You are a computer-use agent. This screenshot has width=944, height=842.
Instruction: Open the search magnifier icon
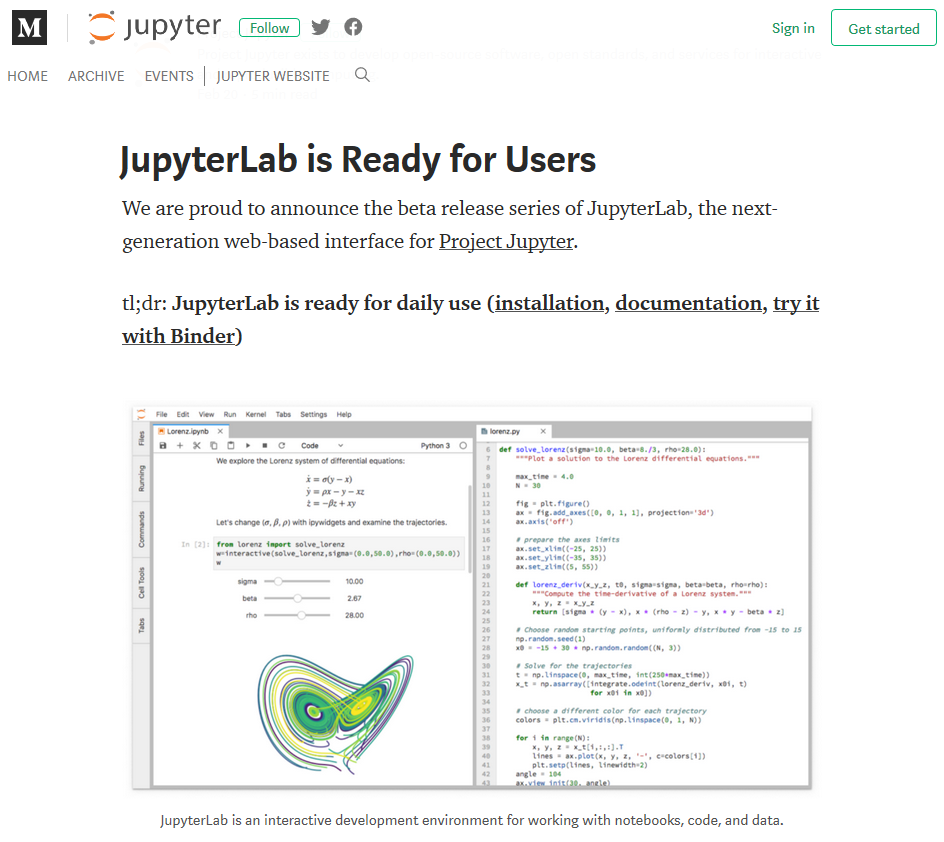click(362, 75)
